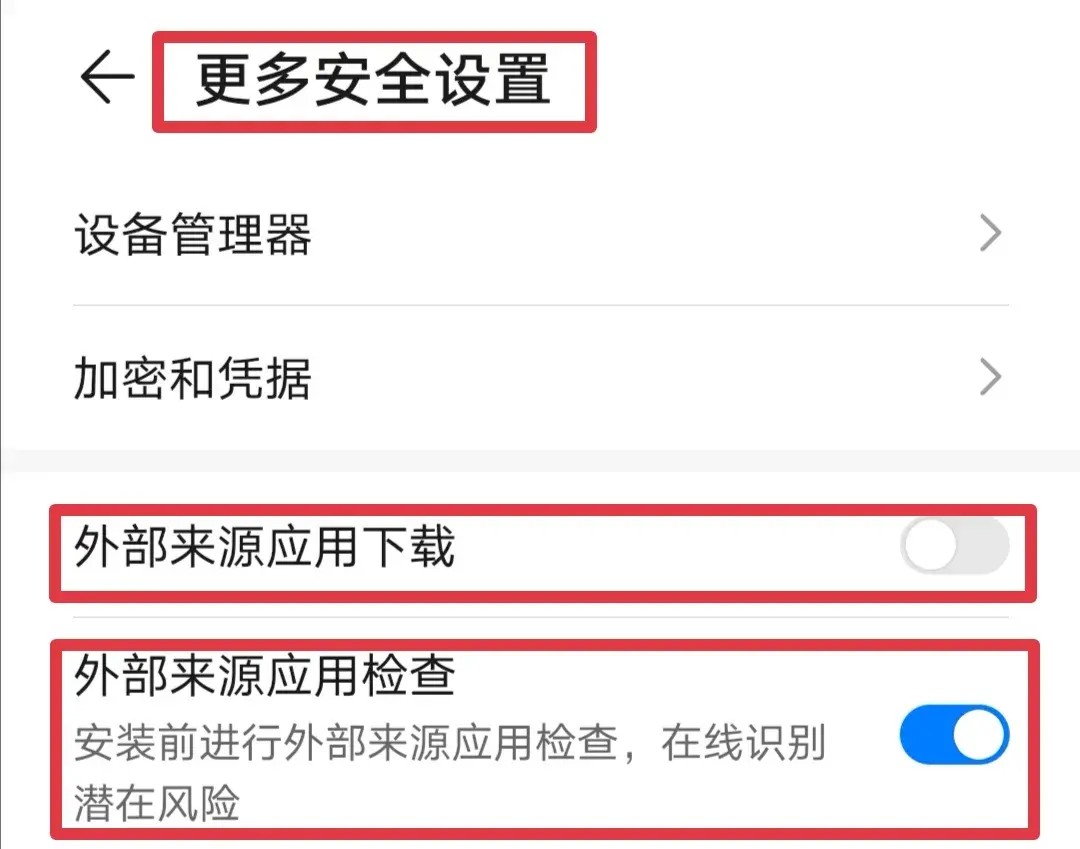Select the 外部来源应用下载 label text

click(x=264, y=546)
